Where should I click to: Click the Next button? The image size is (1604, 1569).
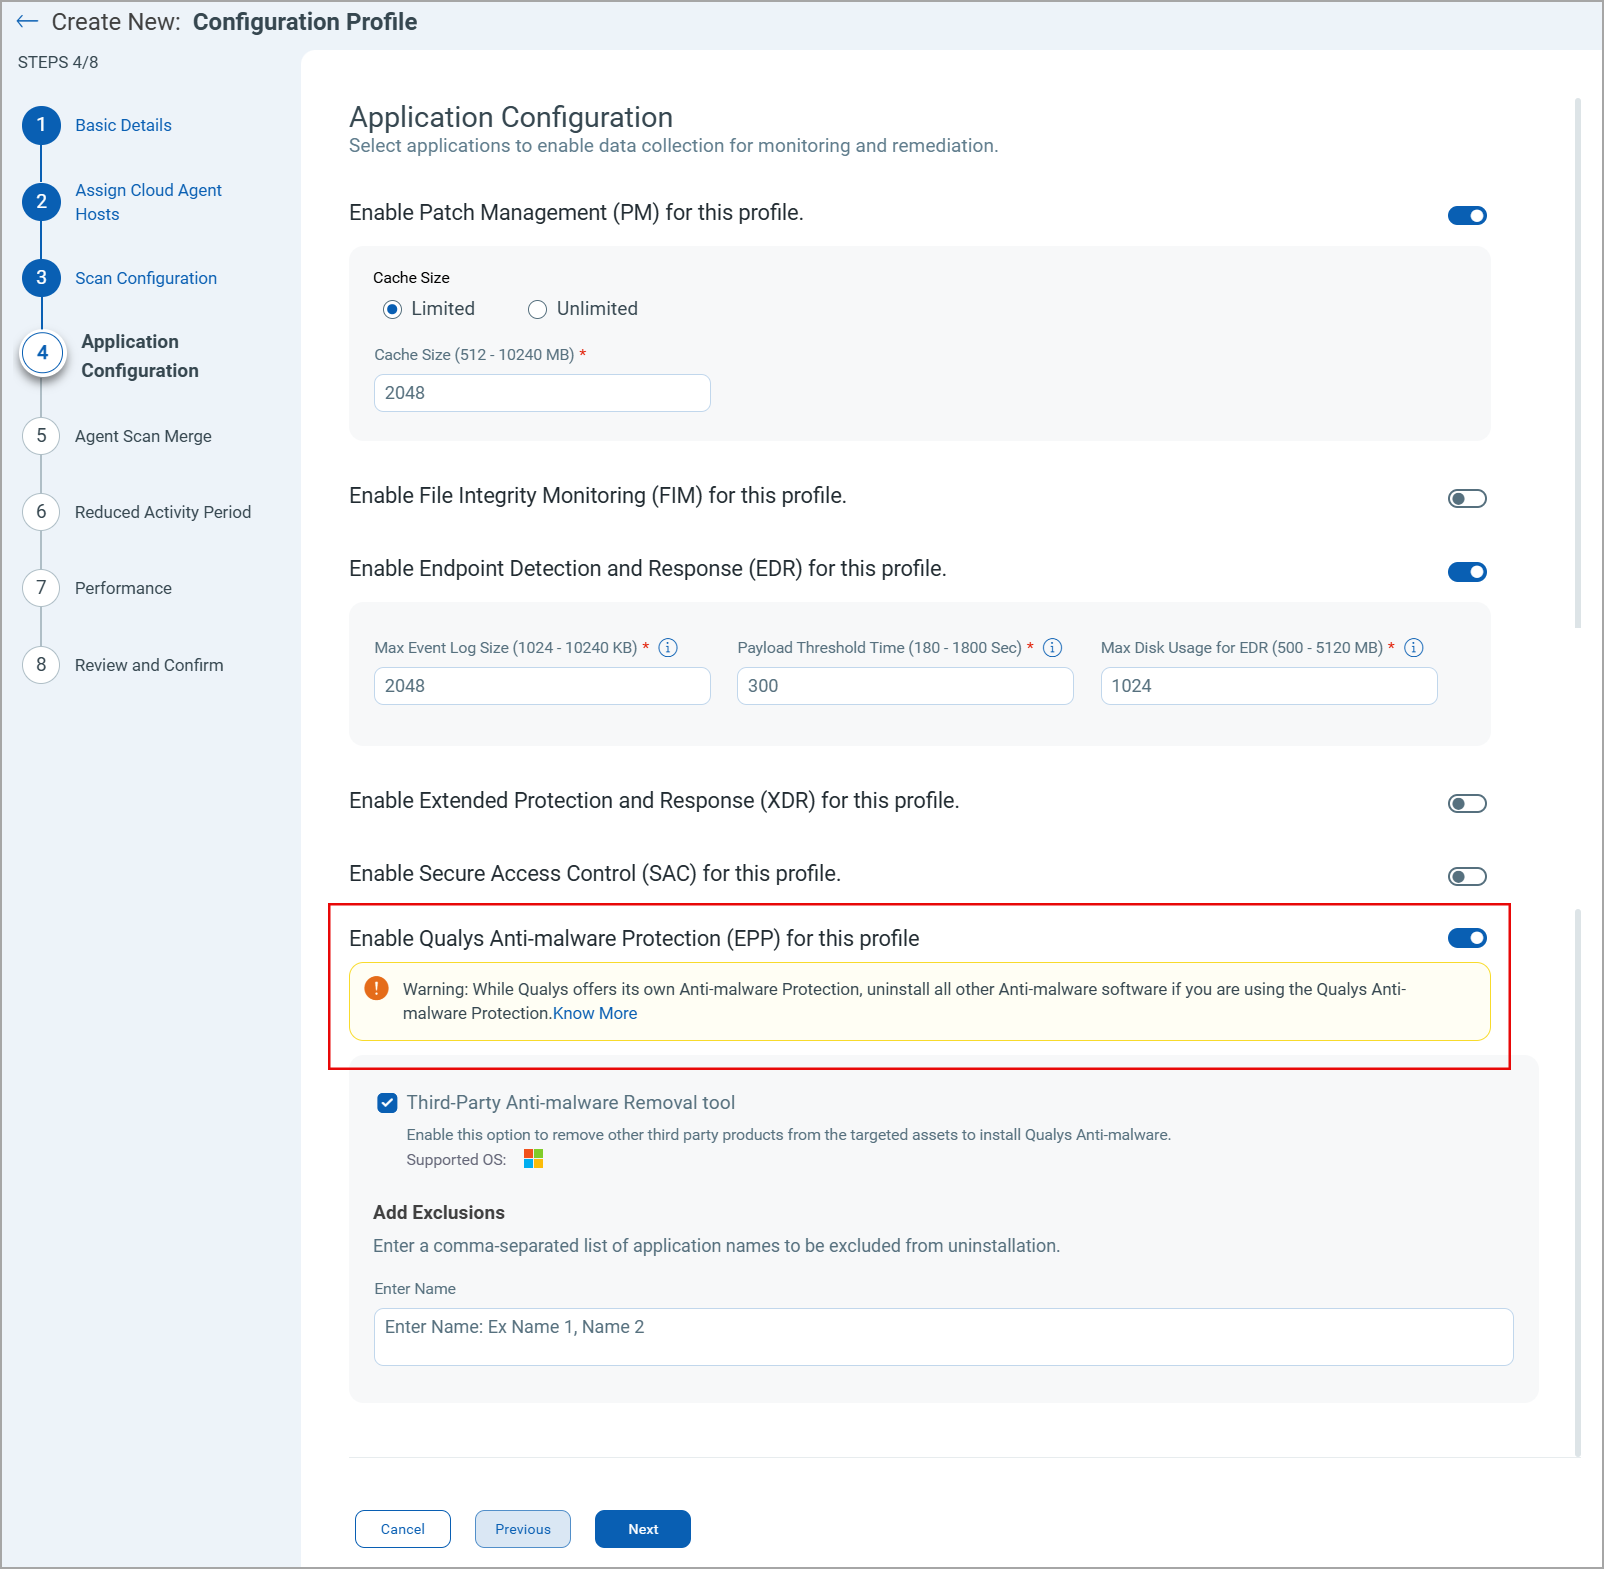click(x=643, y=1529)
